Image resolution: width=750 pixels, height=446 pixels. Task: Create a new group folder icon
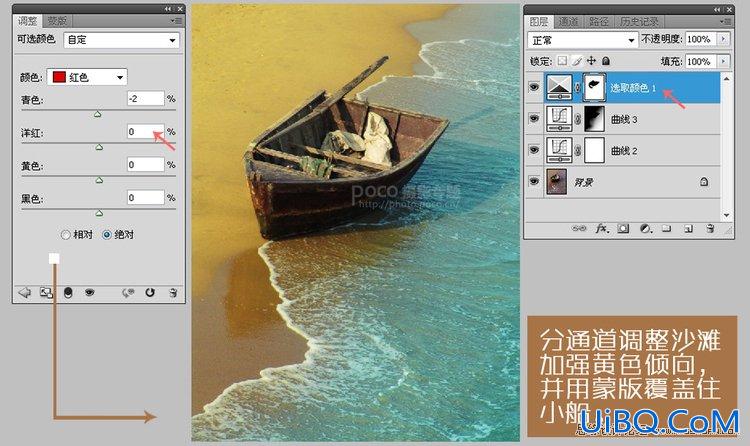pos(667,229)
